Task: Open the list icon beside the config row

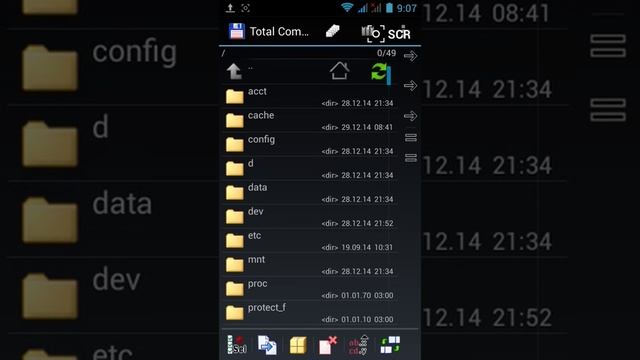Action: [411, 138]
